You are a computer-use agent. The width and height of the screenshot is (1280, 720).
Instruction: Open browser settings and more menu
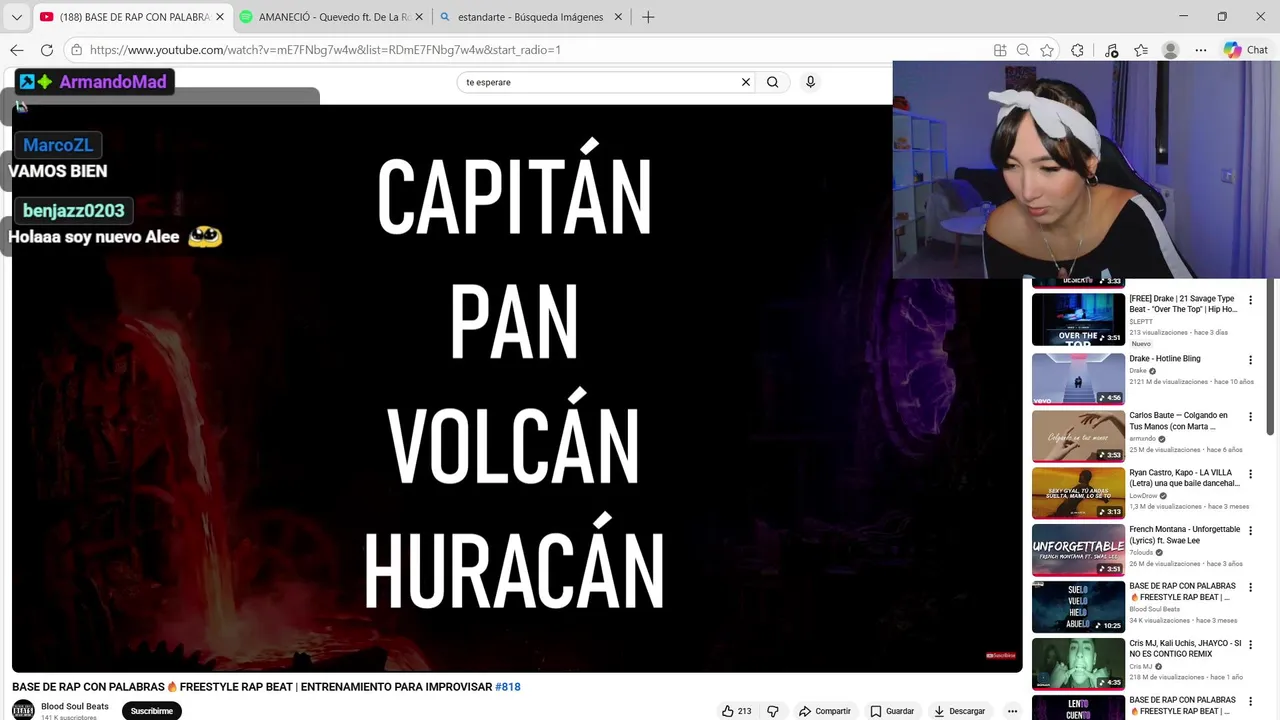pyautogui.click(x=1201, y=50)
